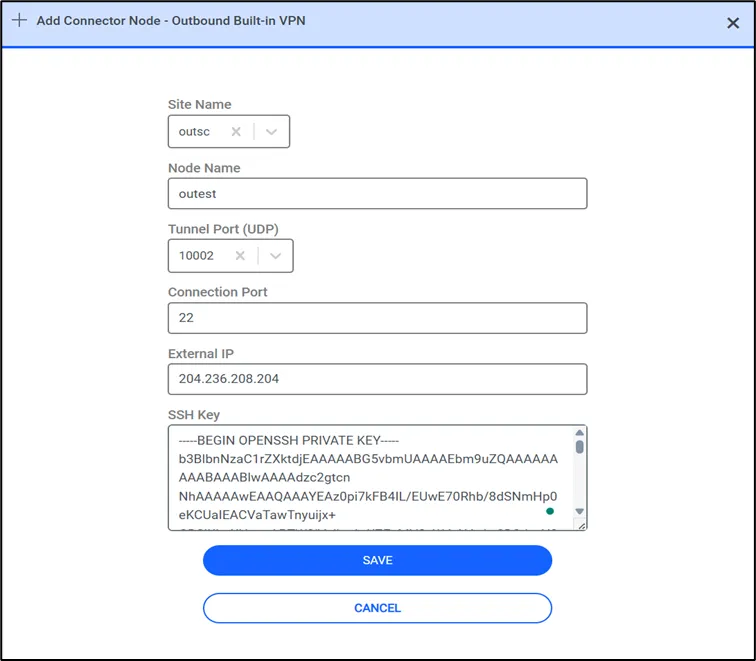Screen dimensions: 756x661
Task: Click the Node Name field 'outest'
Action: tap(378, 193)
